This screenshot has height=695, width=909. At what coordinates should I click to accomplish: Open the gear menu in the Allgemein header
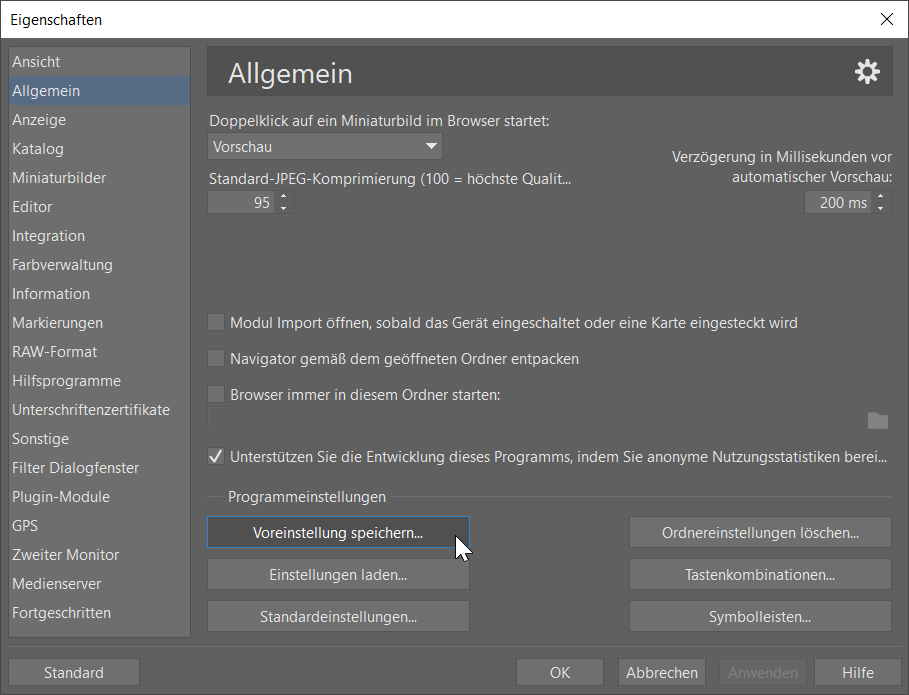866,70
